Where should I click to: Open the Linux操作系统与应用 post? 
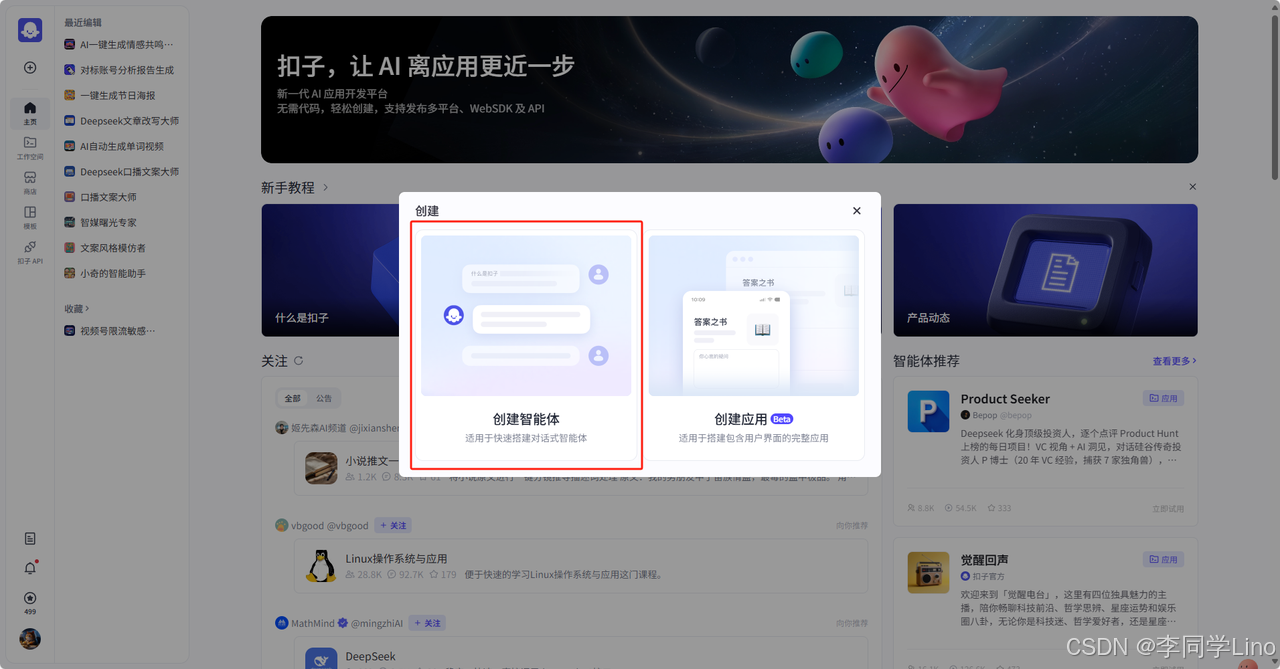[x=396, y=558]
